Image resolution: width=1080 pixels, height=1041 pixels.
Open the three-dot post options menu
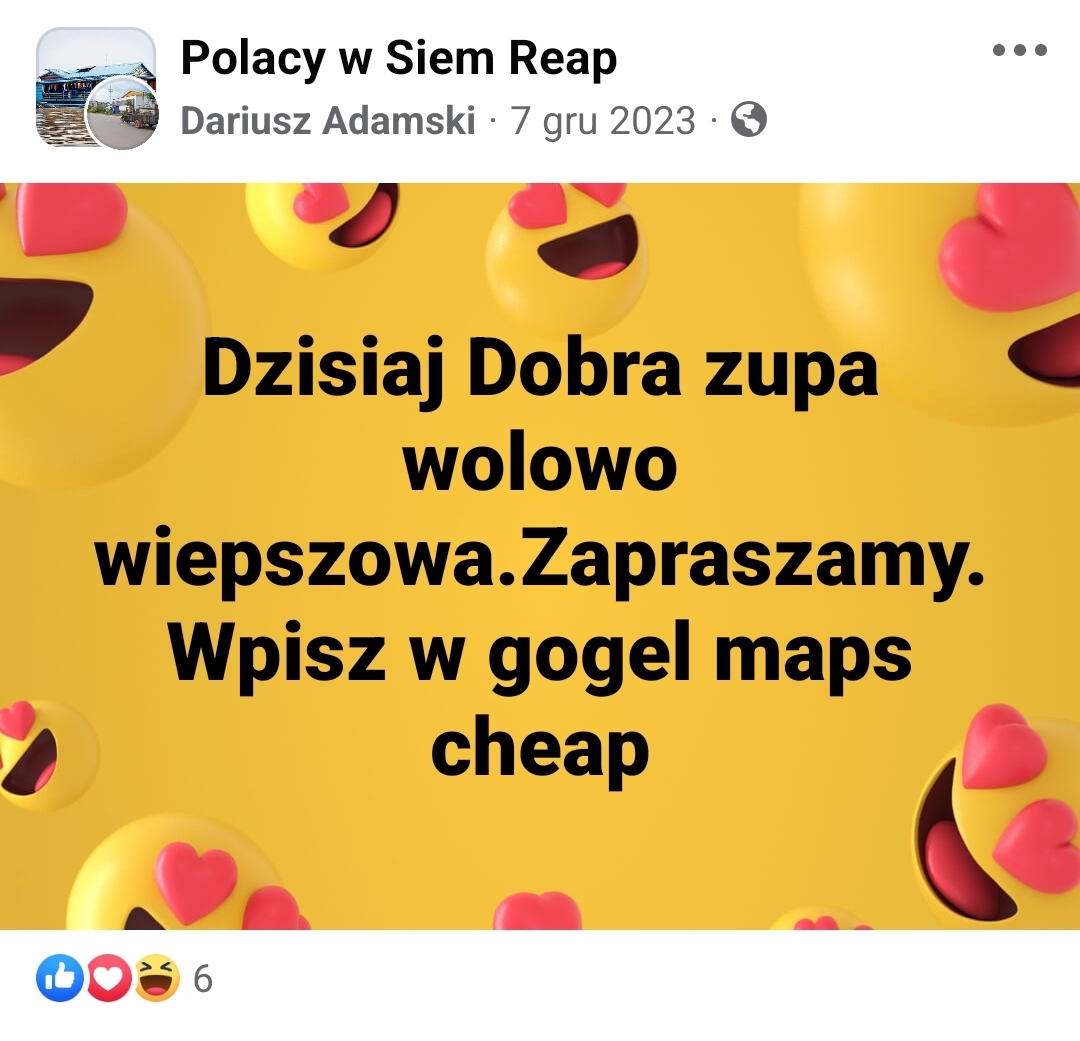(1019, 50)
